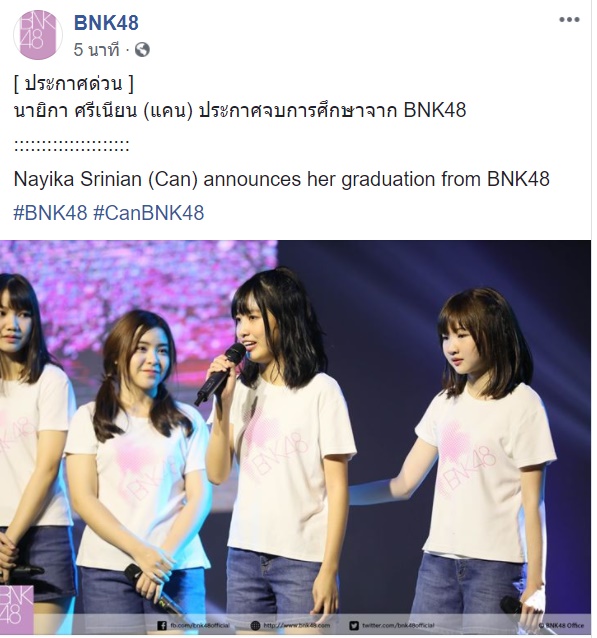Follow the #BNK48 hashtag

50,213
